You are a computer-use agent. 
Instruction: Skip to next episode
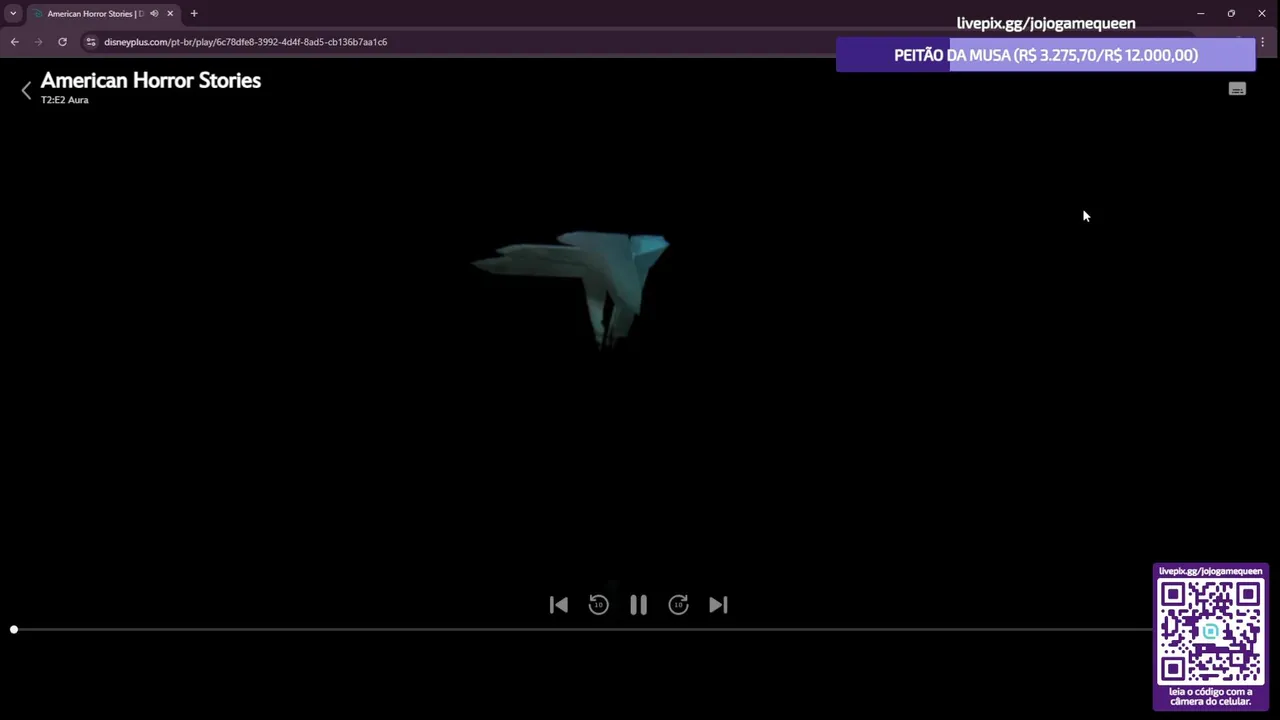point(718,604)
